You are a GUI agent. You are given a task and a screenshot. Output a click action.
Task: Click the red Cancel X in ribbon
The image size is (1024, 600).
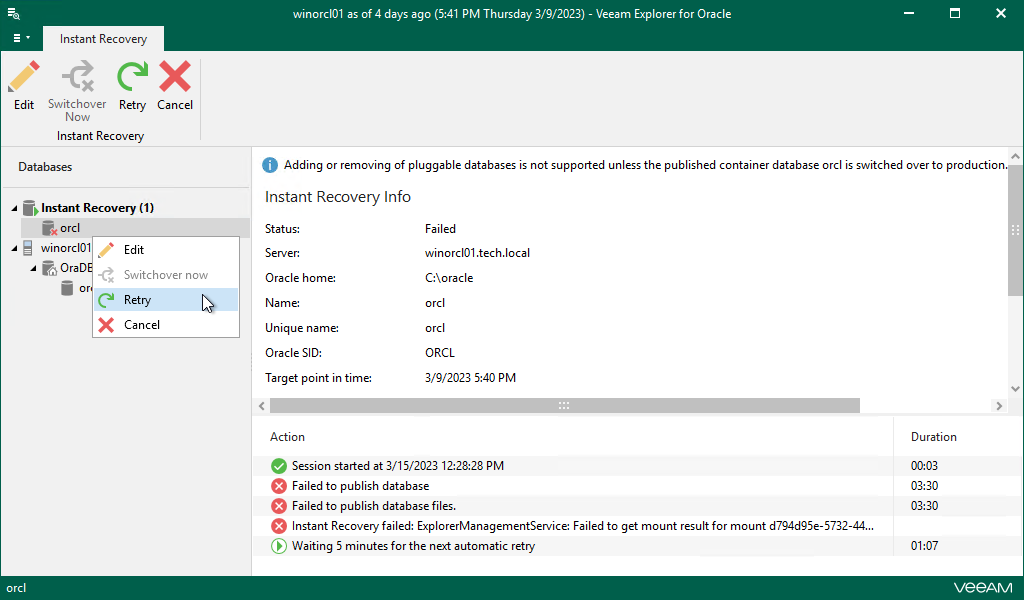(175, 78)
